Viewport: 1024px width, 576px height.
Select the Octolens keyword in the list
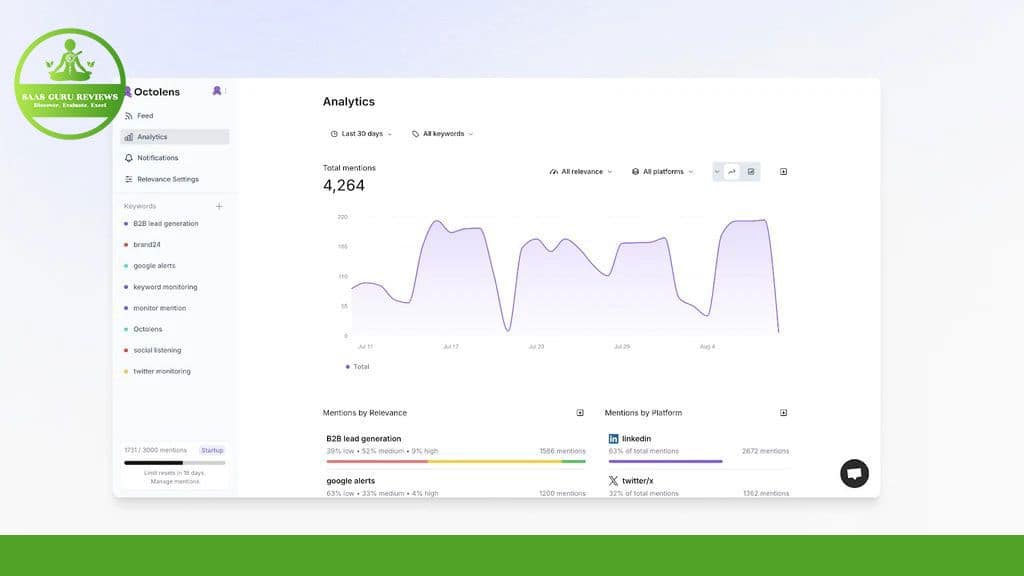tap(148, 329)
